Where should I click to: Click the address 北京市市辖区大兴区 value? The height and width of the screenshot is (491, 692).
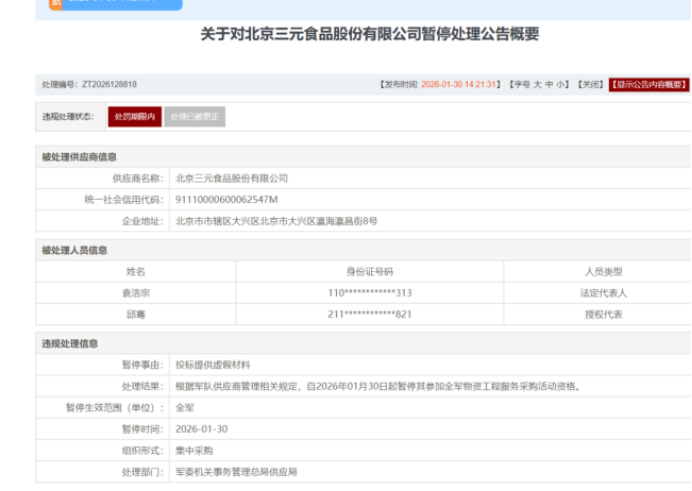[x=276, y=221]
